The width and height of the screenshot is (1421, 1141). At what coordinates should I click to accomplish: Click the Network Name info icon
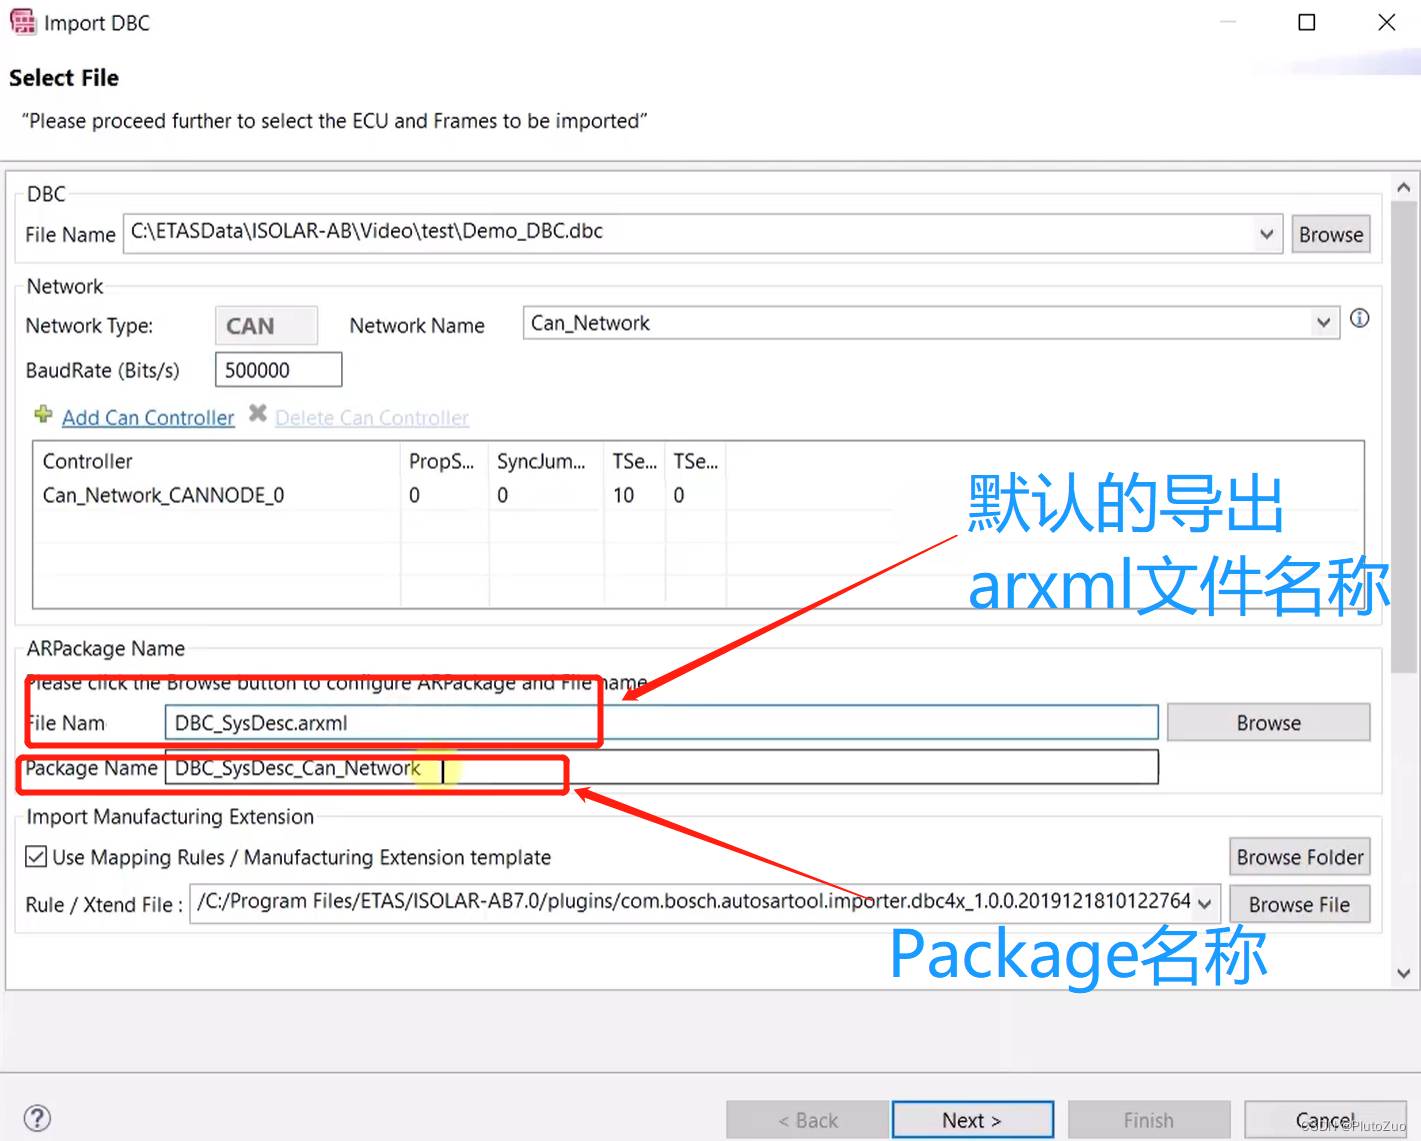(1359, 318)
